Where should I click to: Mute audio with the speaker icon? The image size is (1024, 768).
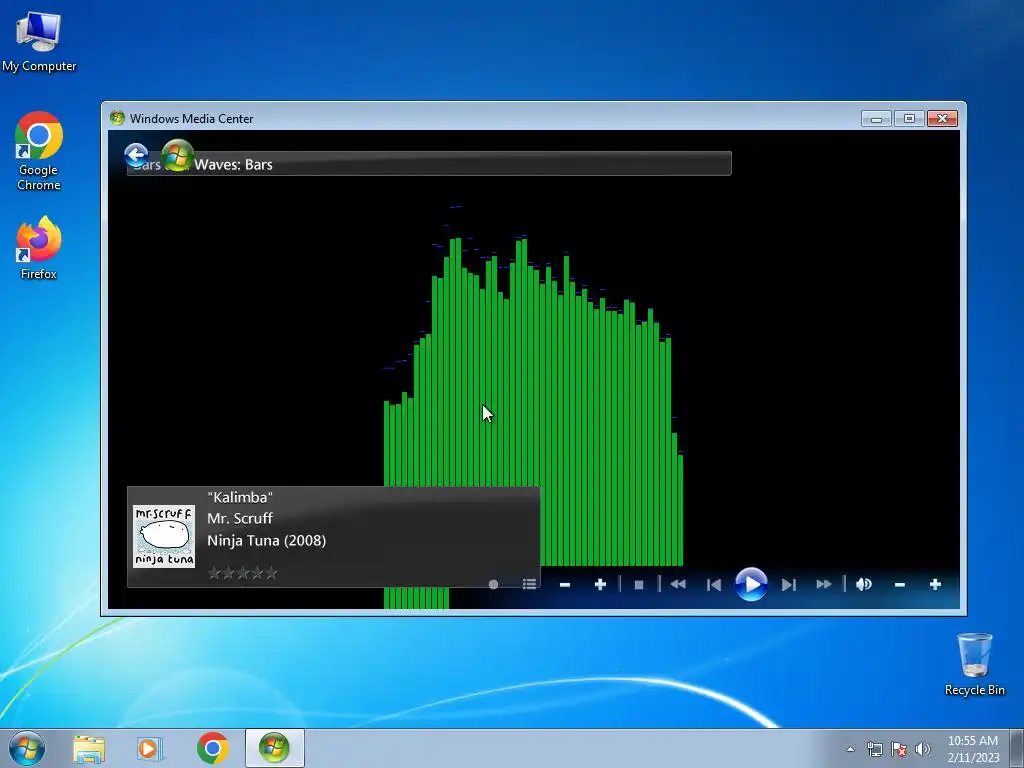[x=863, y=584]
